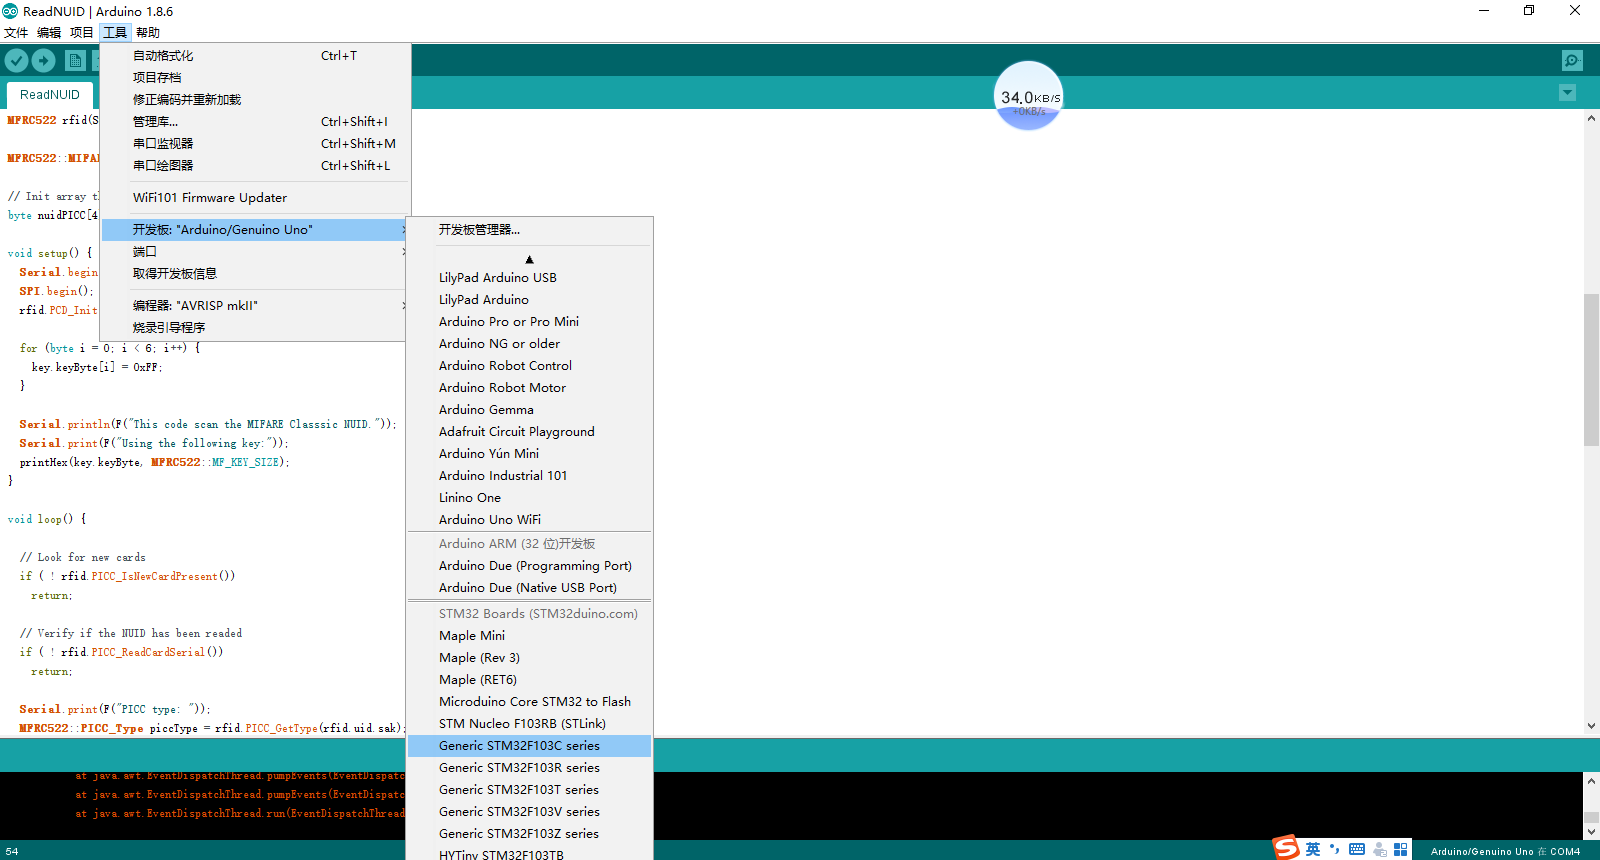
Task: Select Adafruit Circuit Playground board
Action: tap(529, 432)
